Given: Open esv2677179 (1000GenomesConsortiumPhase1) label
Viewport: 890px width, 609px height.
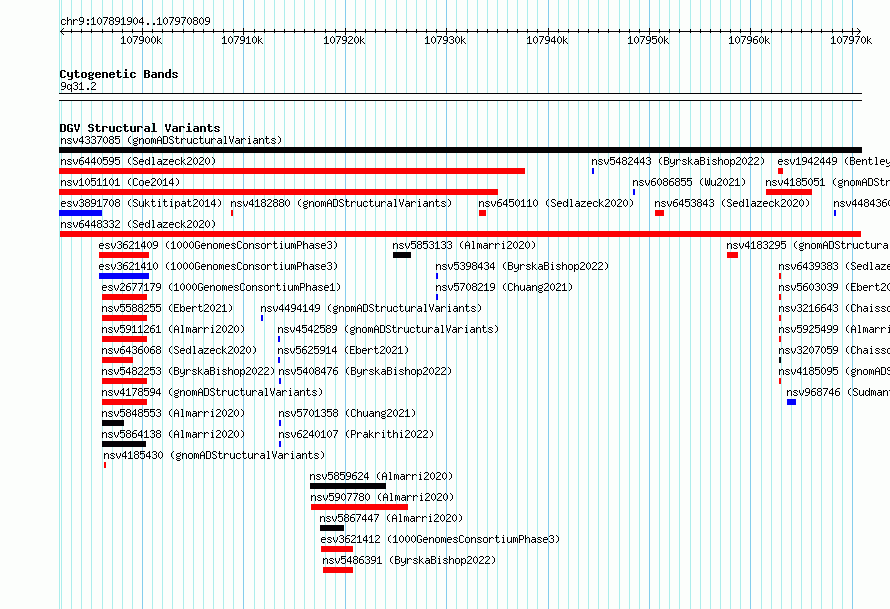Looking at the screenshot, I should 221,287.
